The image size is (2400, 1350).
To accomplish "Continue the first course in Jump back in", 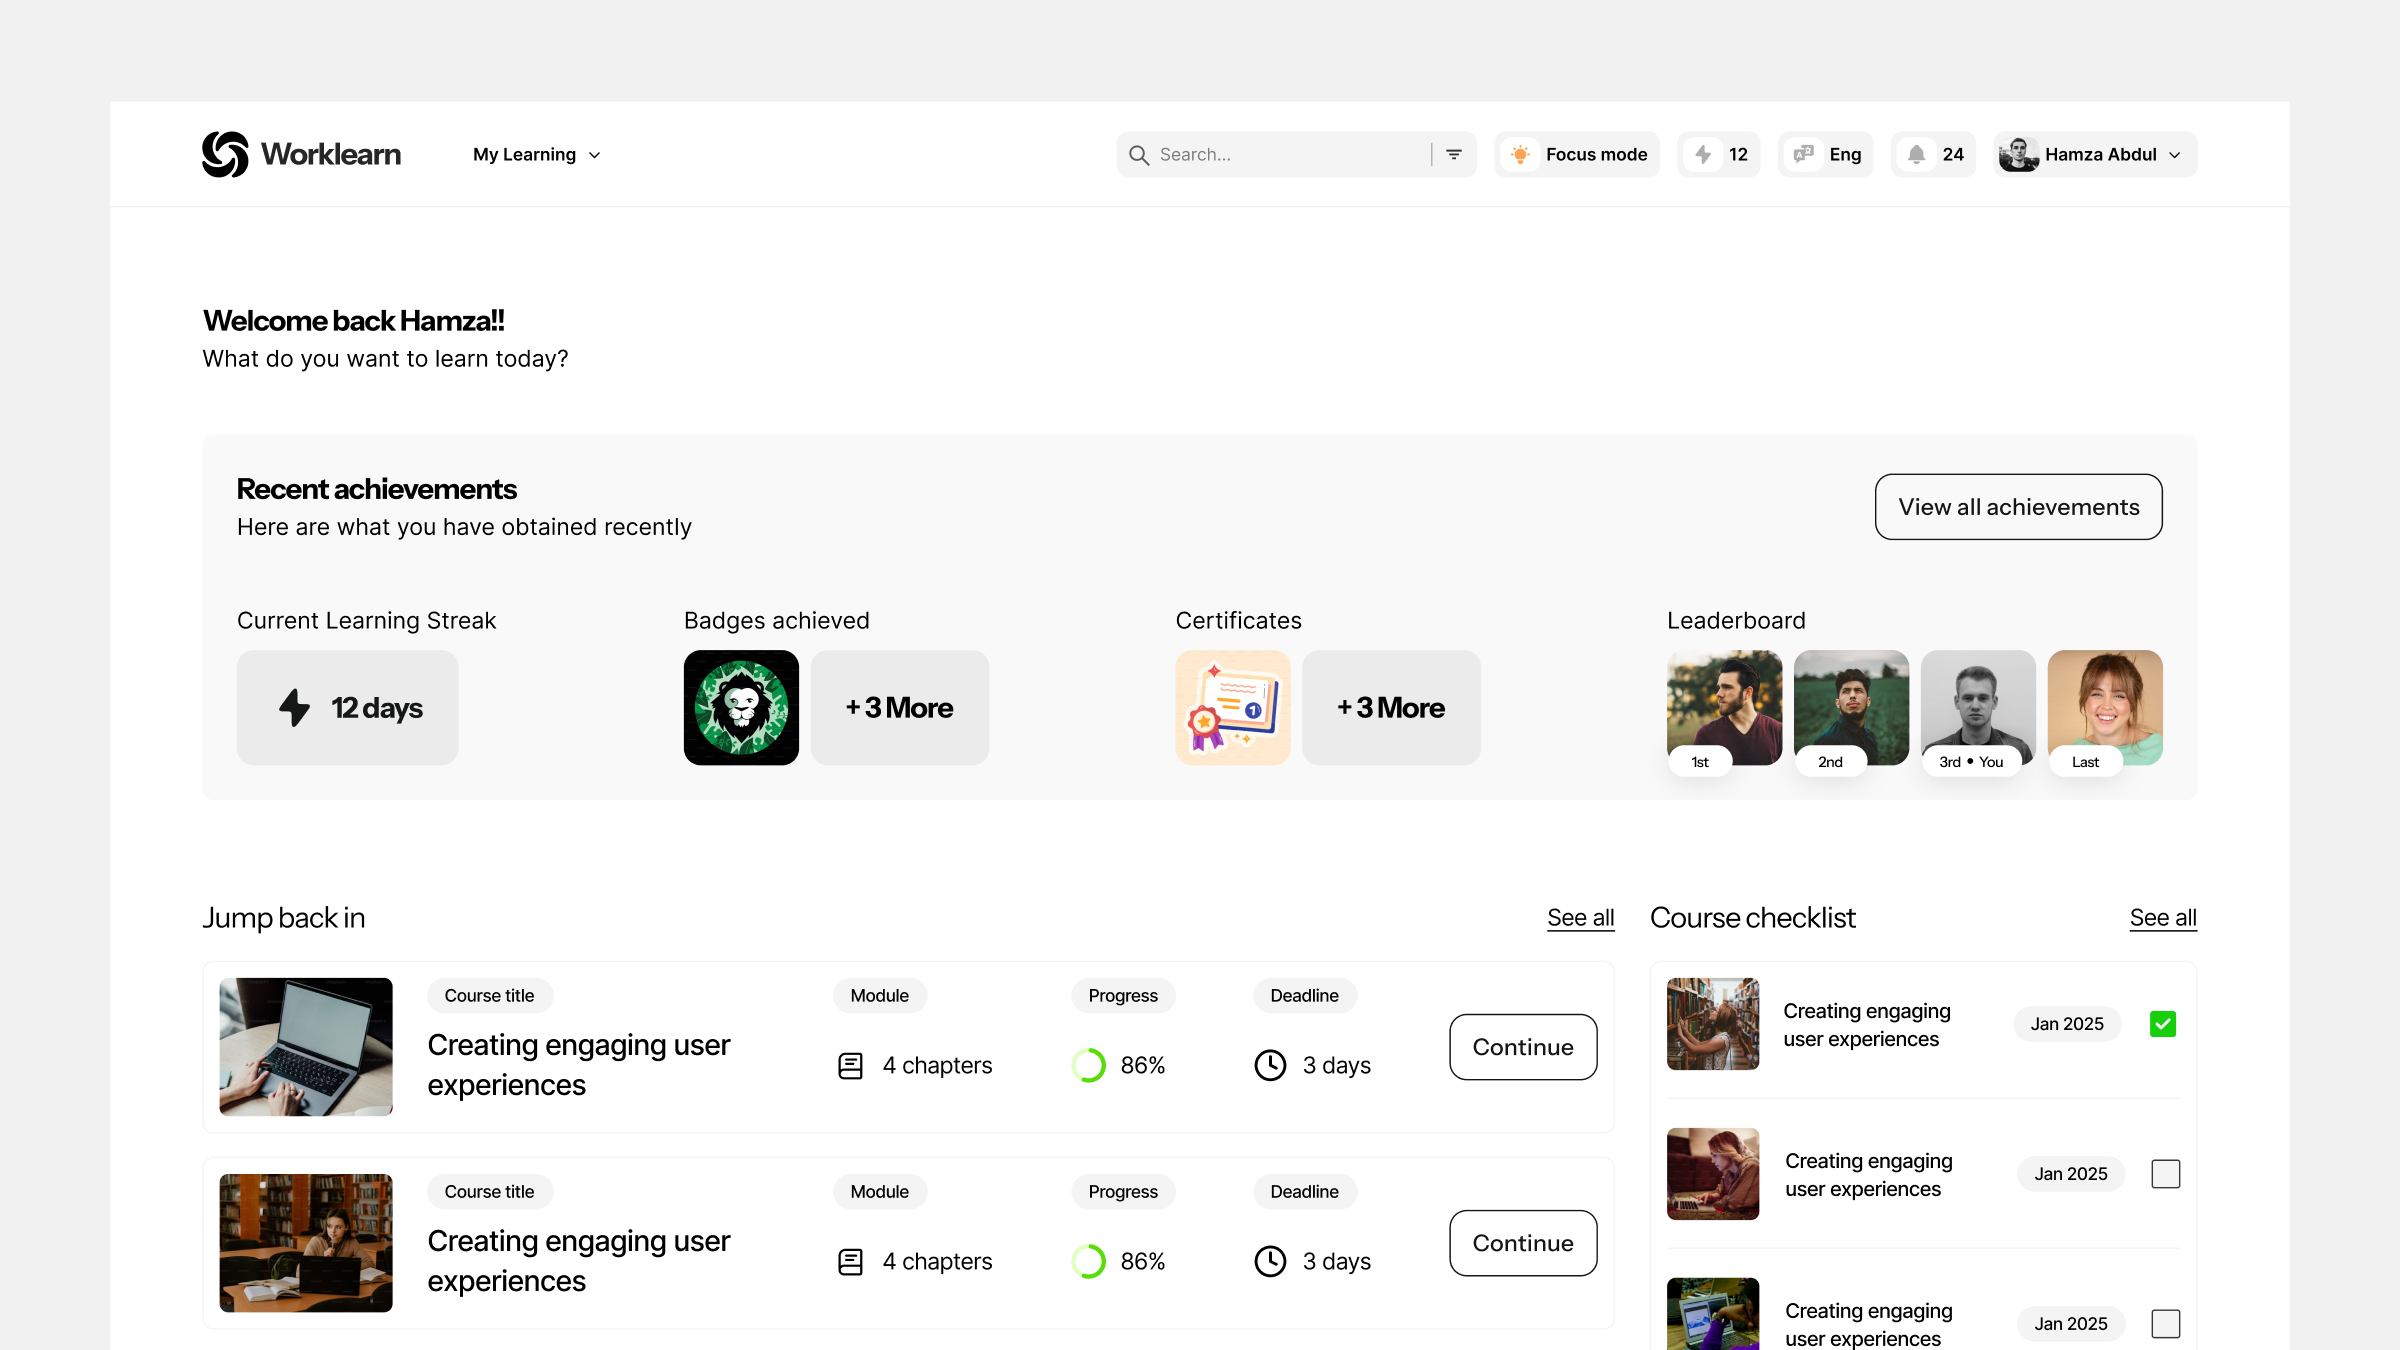I will (1523, 1047).
